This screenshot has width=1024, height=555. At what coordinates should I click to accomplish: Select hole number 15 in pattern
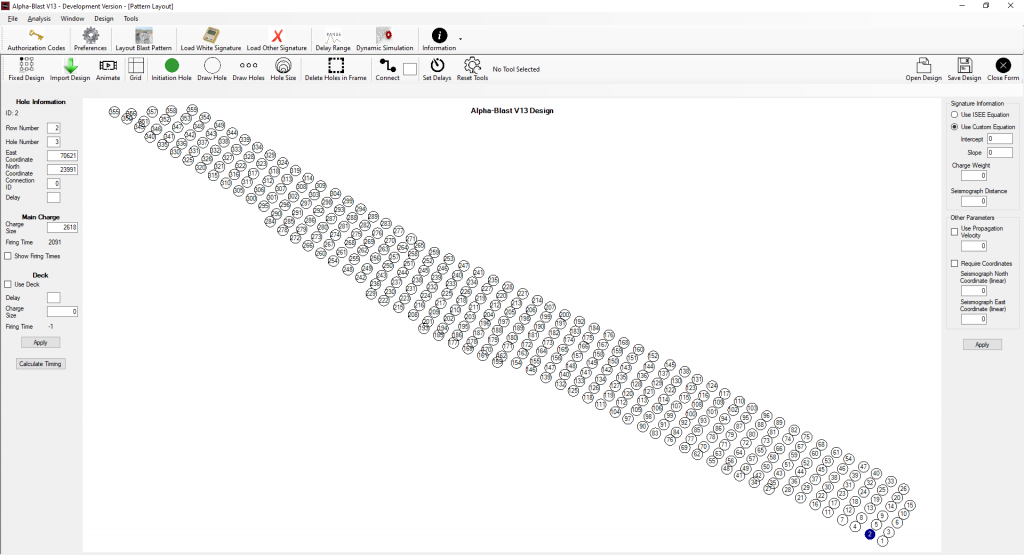910,505
